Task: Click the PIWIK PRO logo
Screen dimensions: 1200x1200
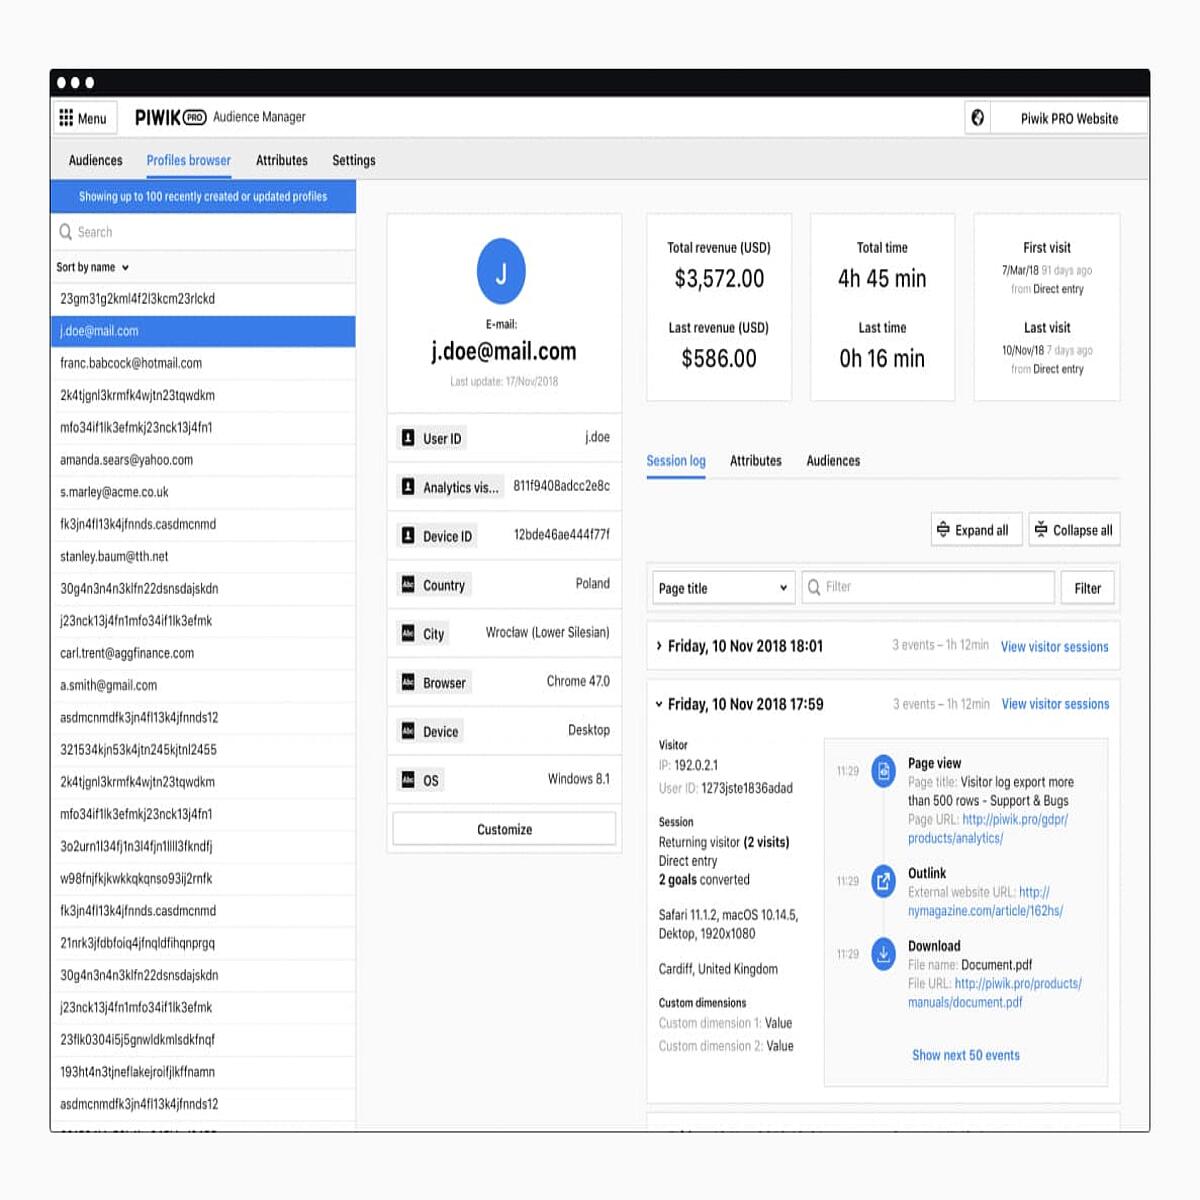Action: [x=171, y=117]
